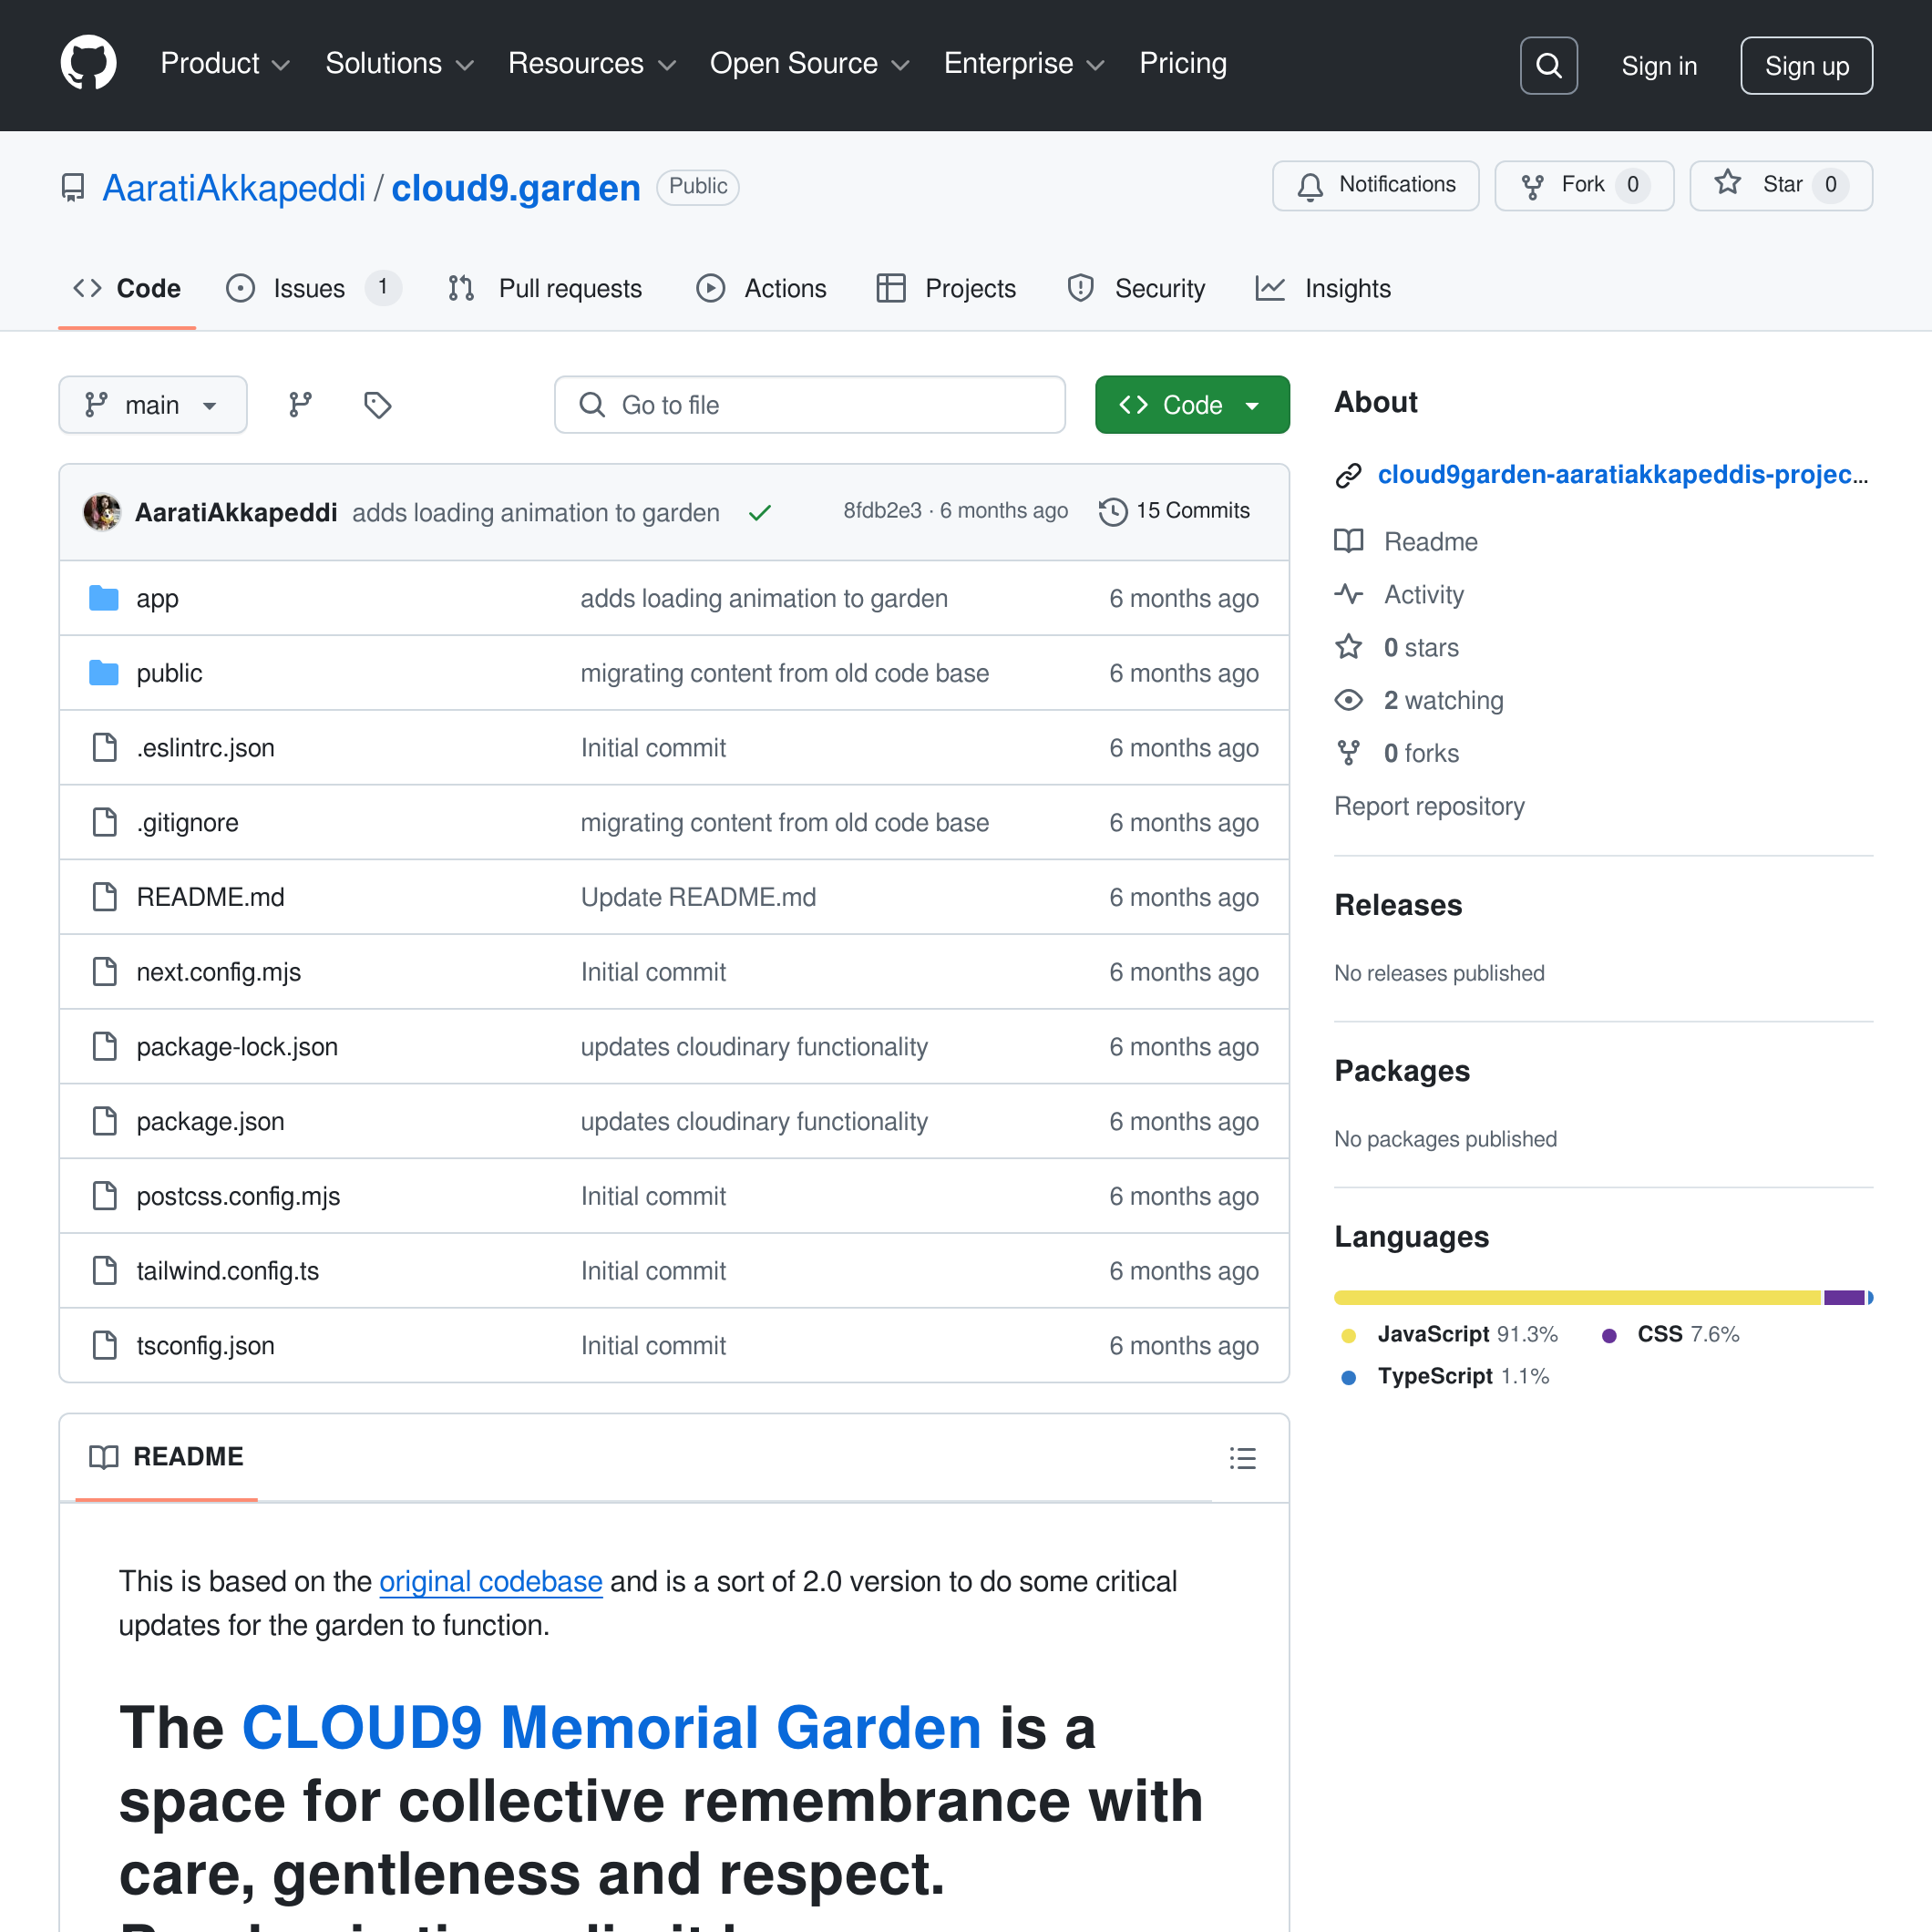
Task: Open the 15 Commits history link
Action: [x=1174, y=511]
